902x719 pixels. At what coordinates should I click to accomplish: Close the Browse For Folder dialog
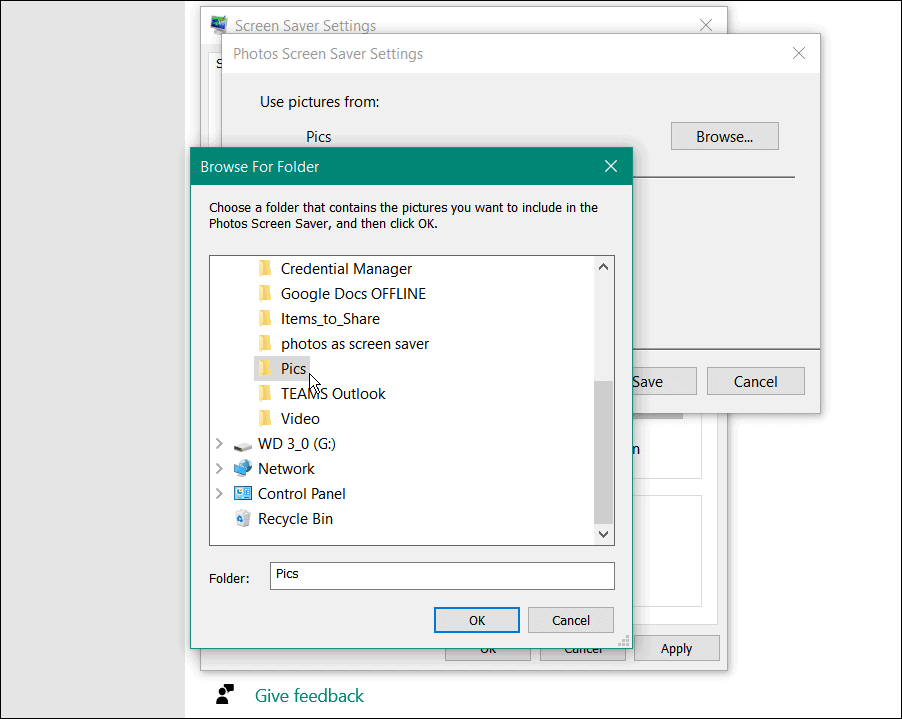611,166
